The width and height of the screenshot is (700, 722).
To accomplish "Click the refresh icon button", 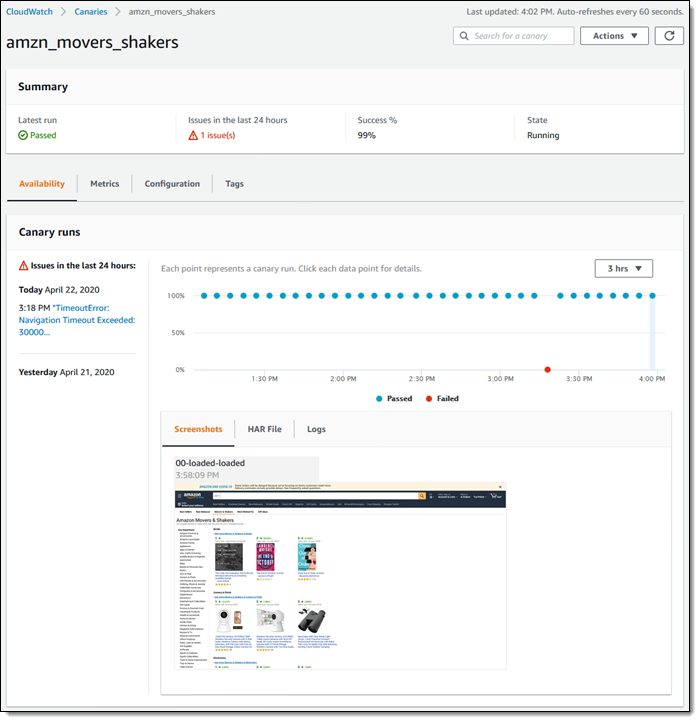I will [669, 36].
